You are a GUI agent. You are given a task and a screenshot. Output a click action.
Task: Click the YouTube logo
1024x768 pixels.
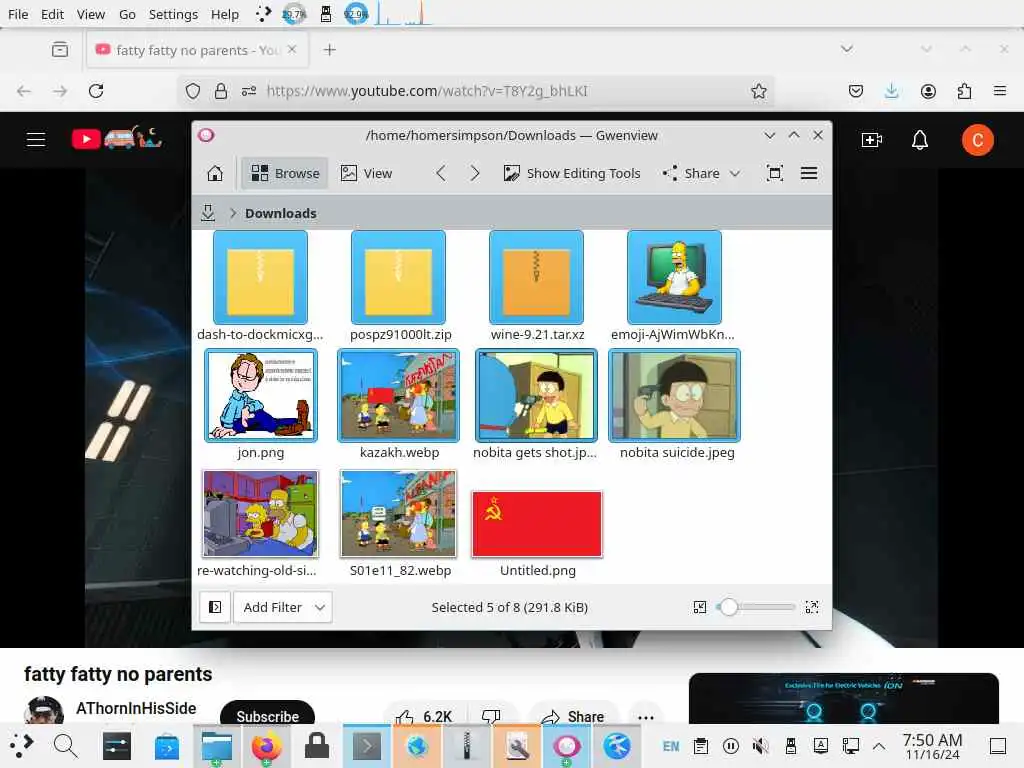117,138
